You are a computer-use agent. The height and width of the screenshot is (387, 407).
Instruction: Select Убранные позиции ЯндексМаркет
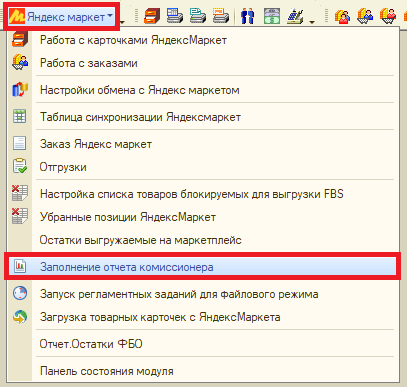203,217
